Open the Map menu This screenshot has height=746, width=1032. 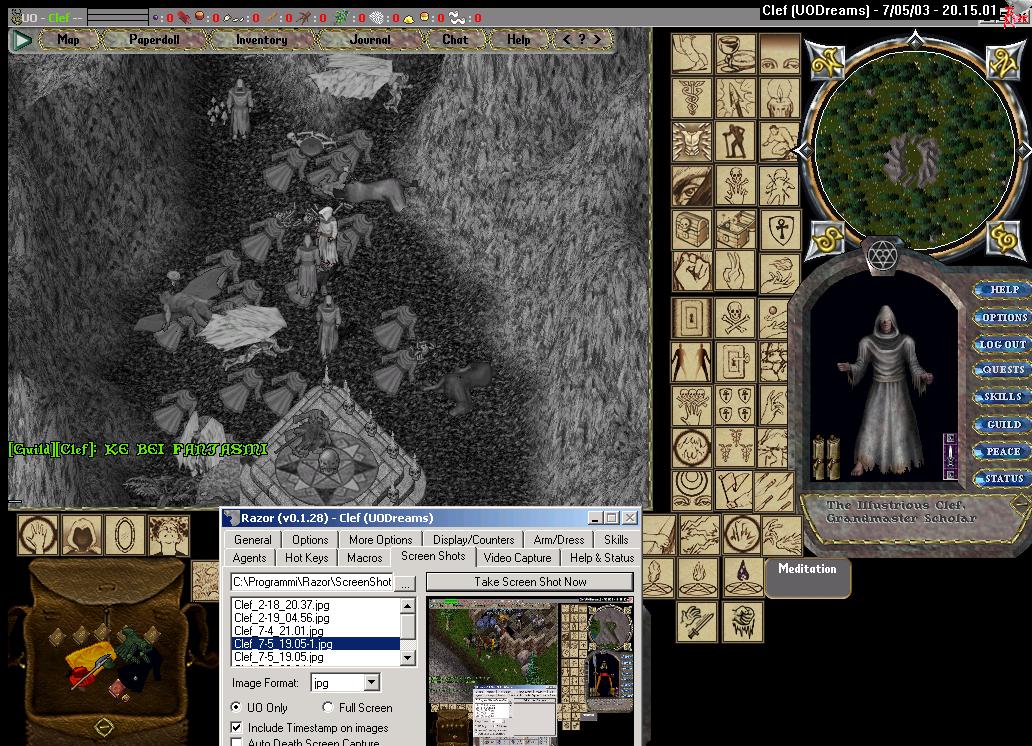(x=68, y=40)
